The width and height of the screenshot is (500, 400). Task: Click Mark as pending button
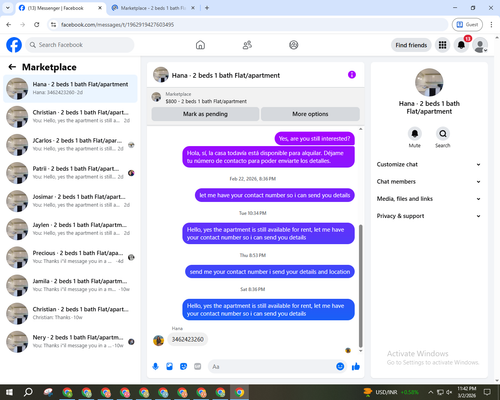point(205,114)
